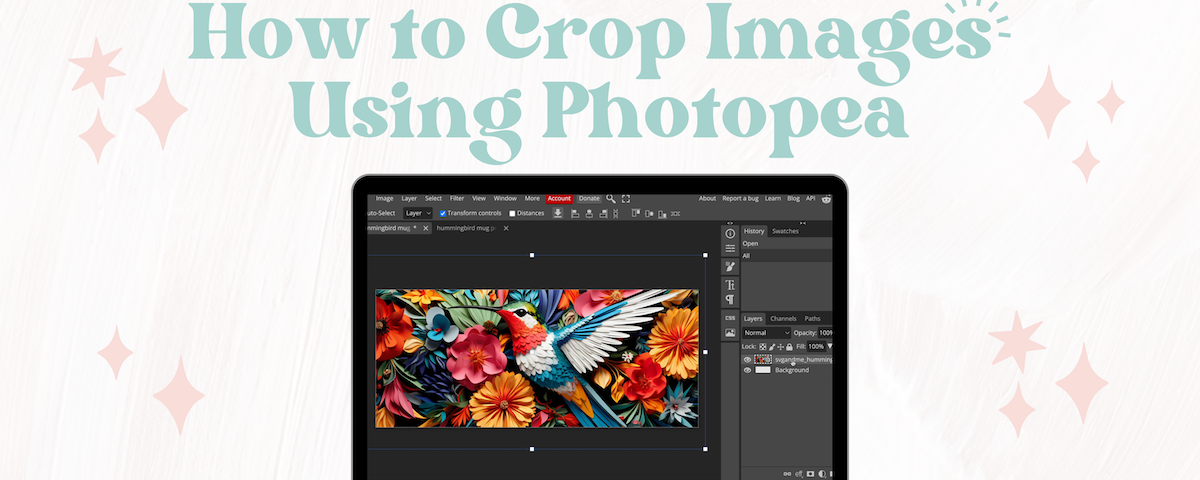Image resolution: width=1200 pixels, height=480 pixels.
Task: Click the red Account button
Action: coord(559,199)
